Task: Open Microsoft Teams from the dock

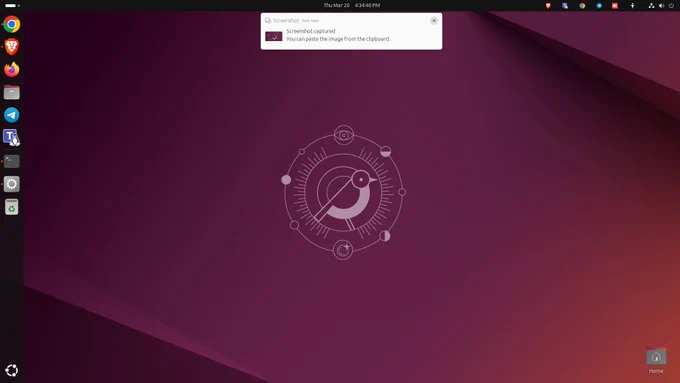Action: (x=12, y=137)
